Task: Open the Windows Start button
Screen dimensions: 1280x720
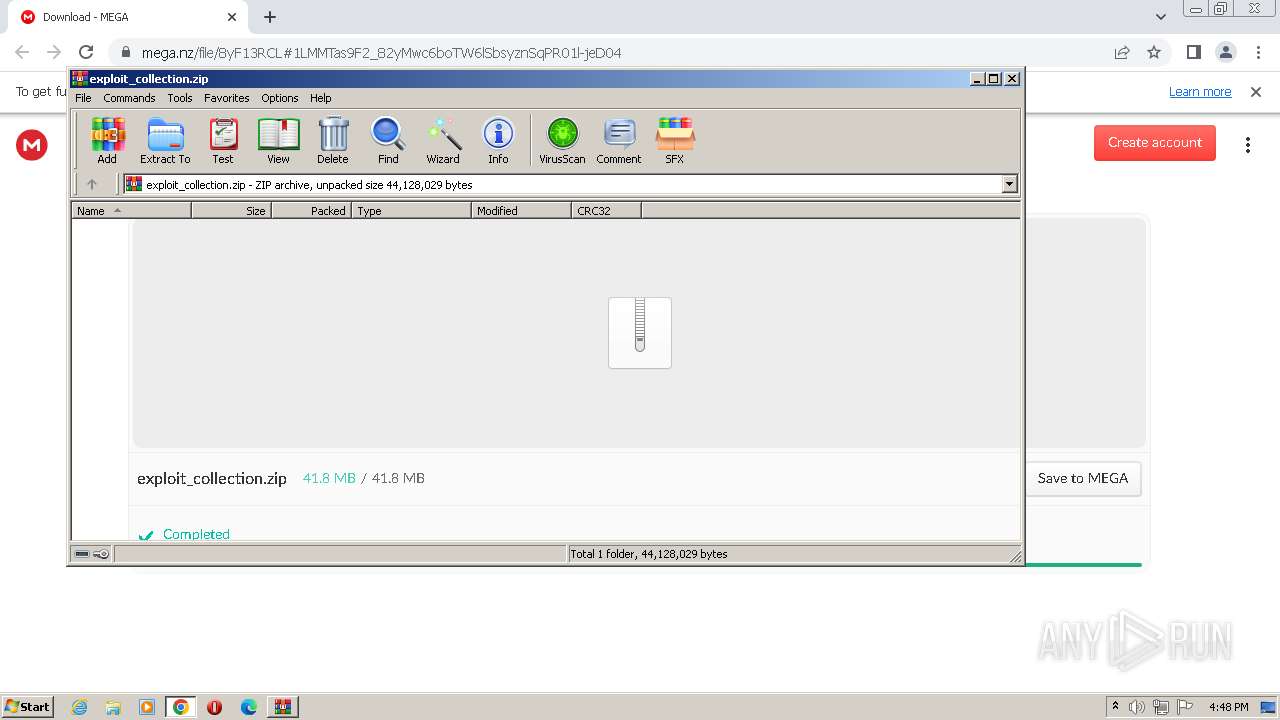Action: click(27, 706)
